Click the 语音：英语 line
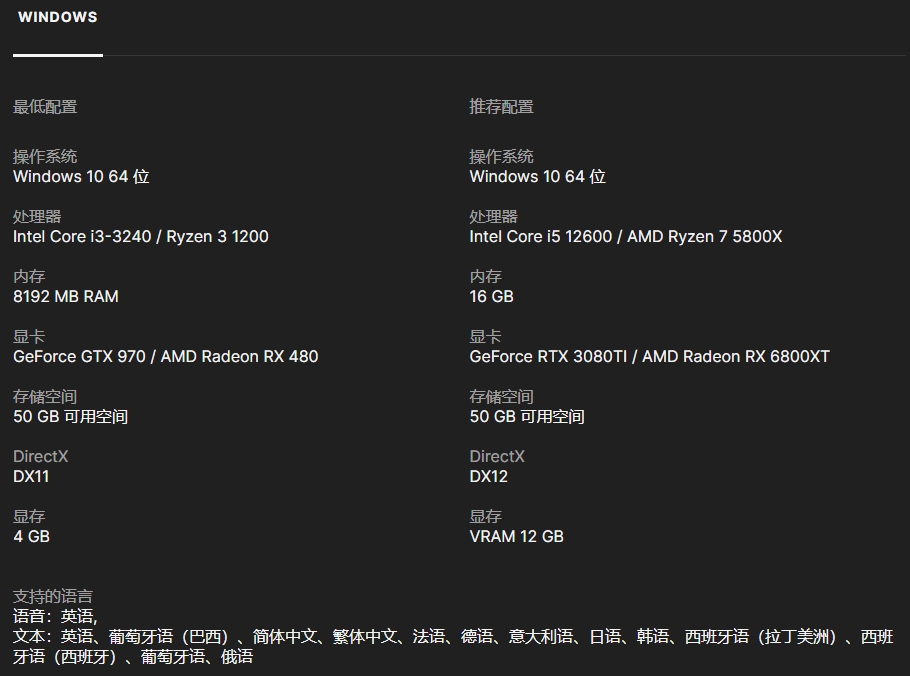Image resolution: width=910 pixels, height=676 pixels. click(55, 616)
